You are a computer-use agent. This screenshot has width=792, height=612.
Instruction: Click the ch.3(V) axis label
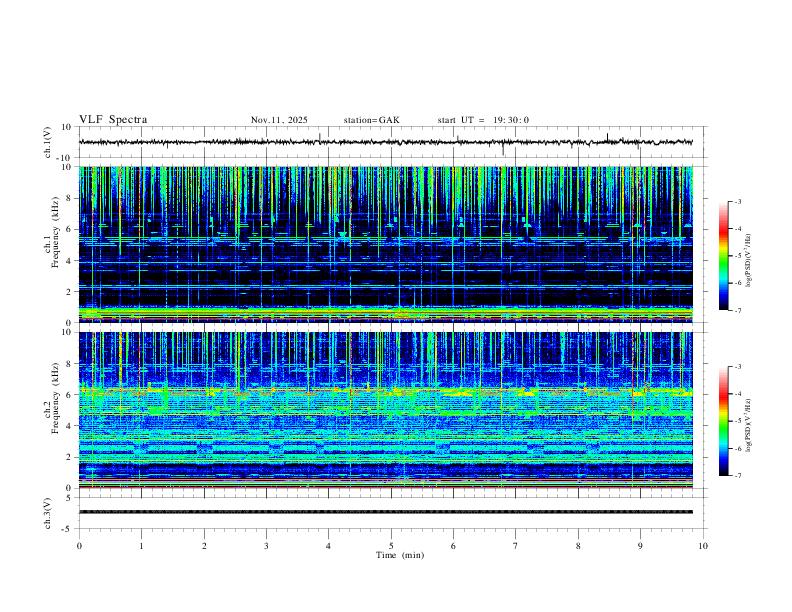point(47,513)
